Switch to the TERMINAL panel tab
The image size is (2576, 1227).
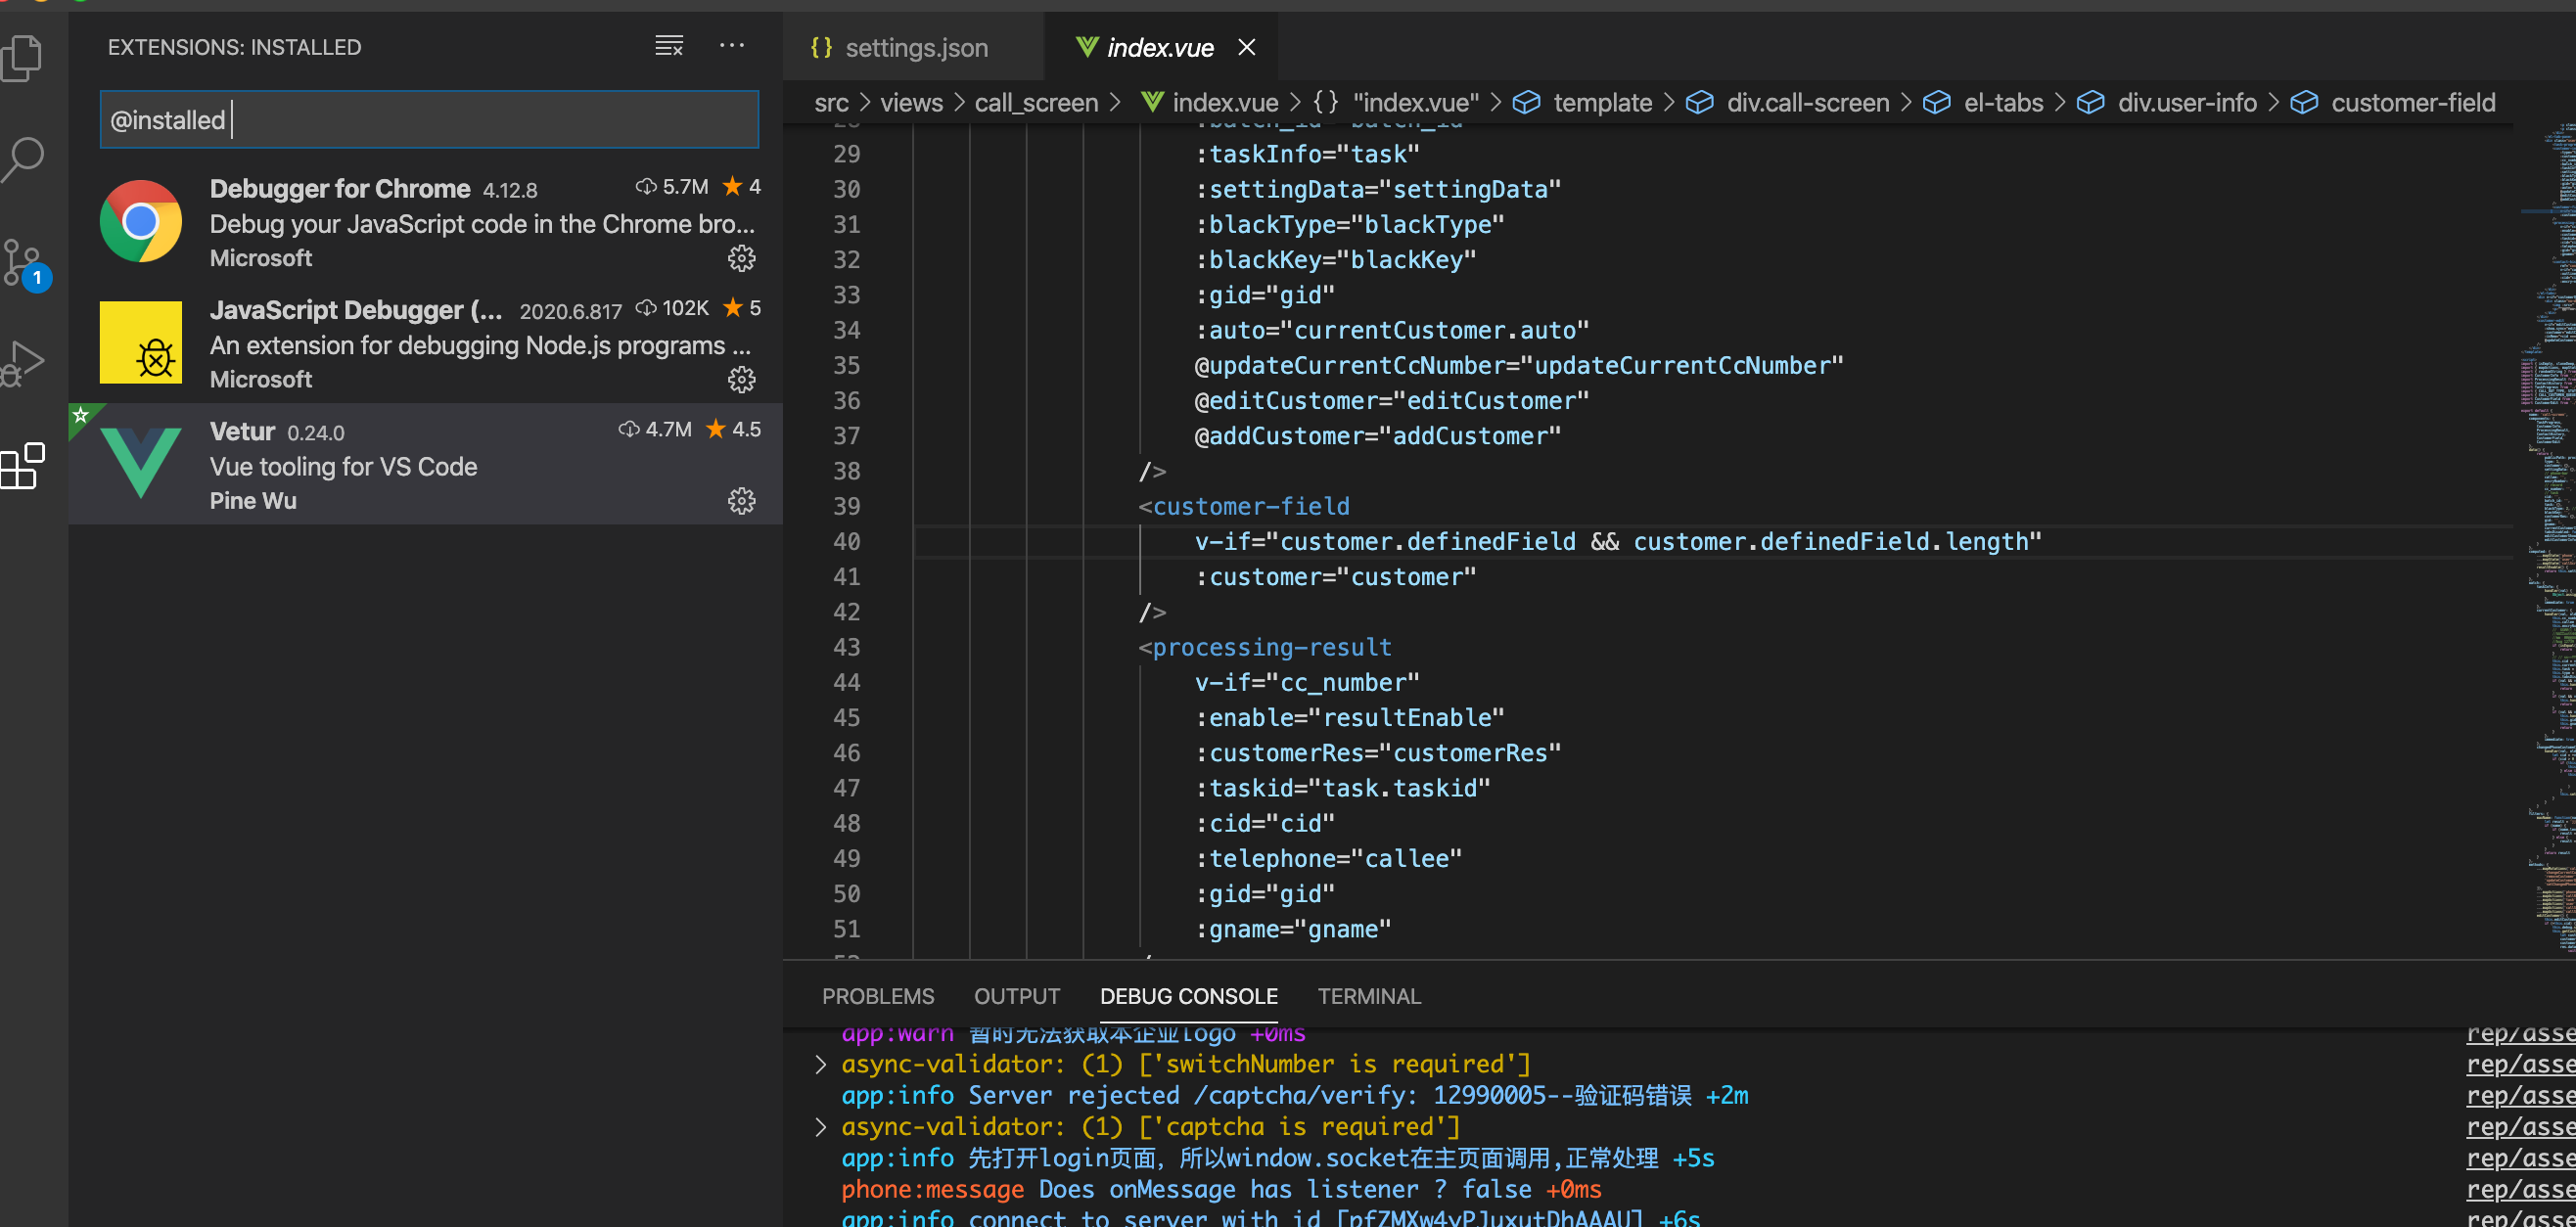coord(1369,996)
